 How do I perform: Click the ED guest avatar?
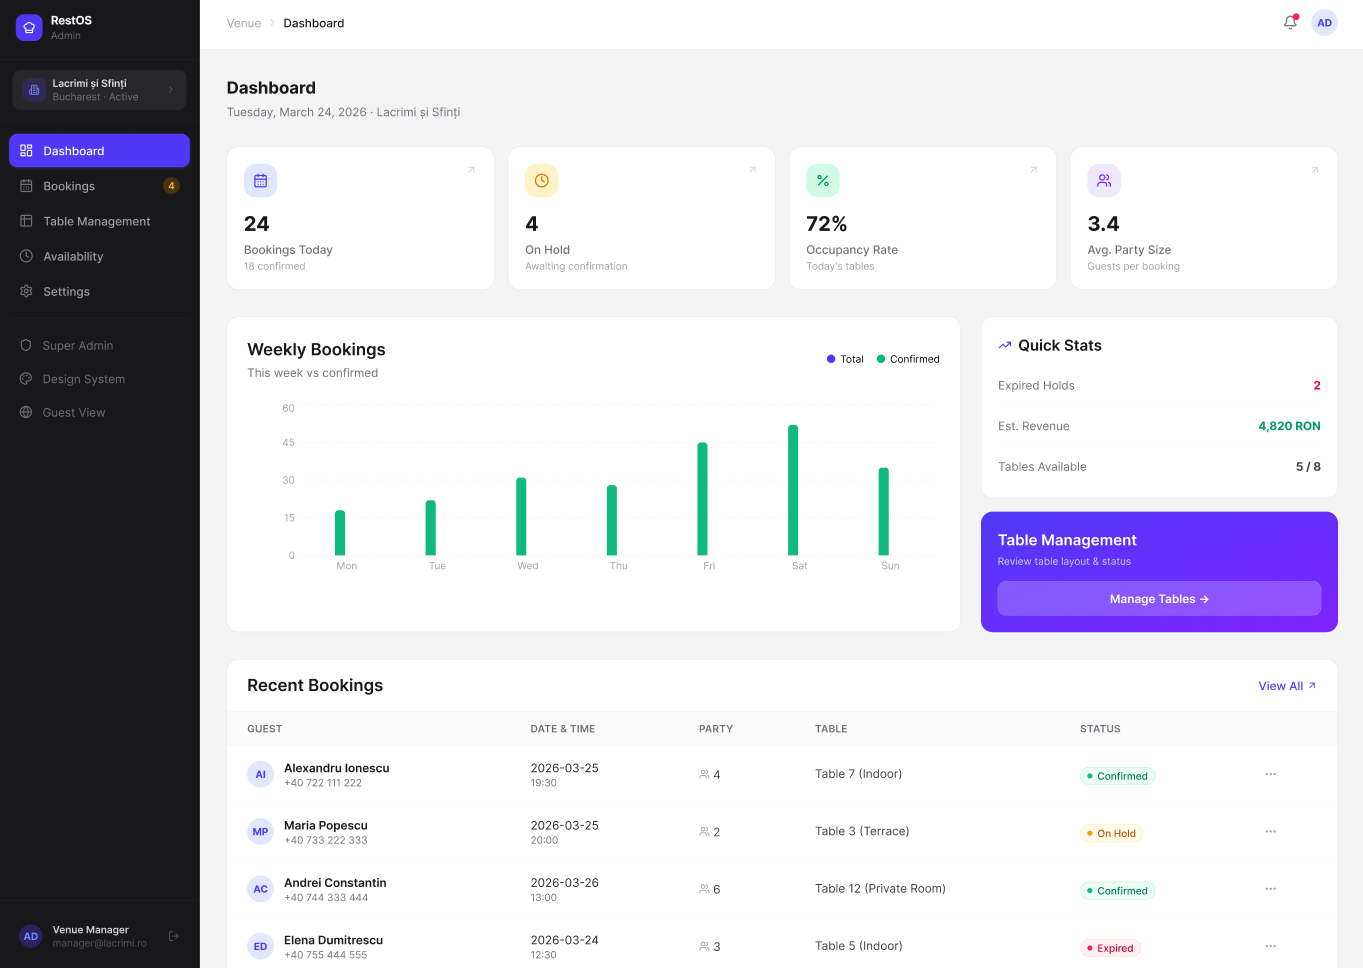point(260,946)
